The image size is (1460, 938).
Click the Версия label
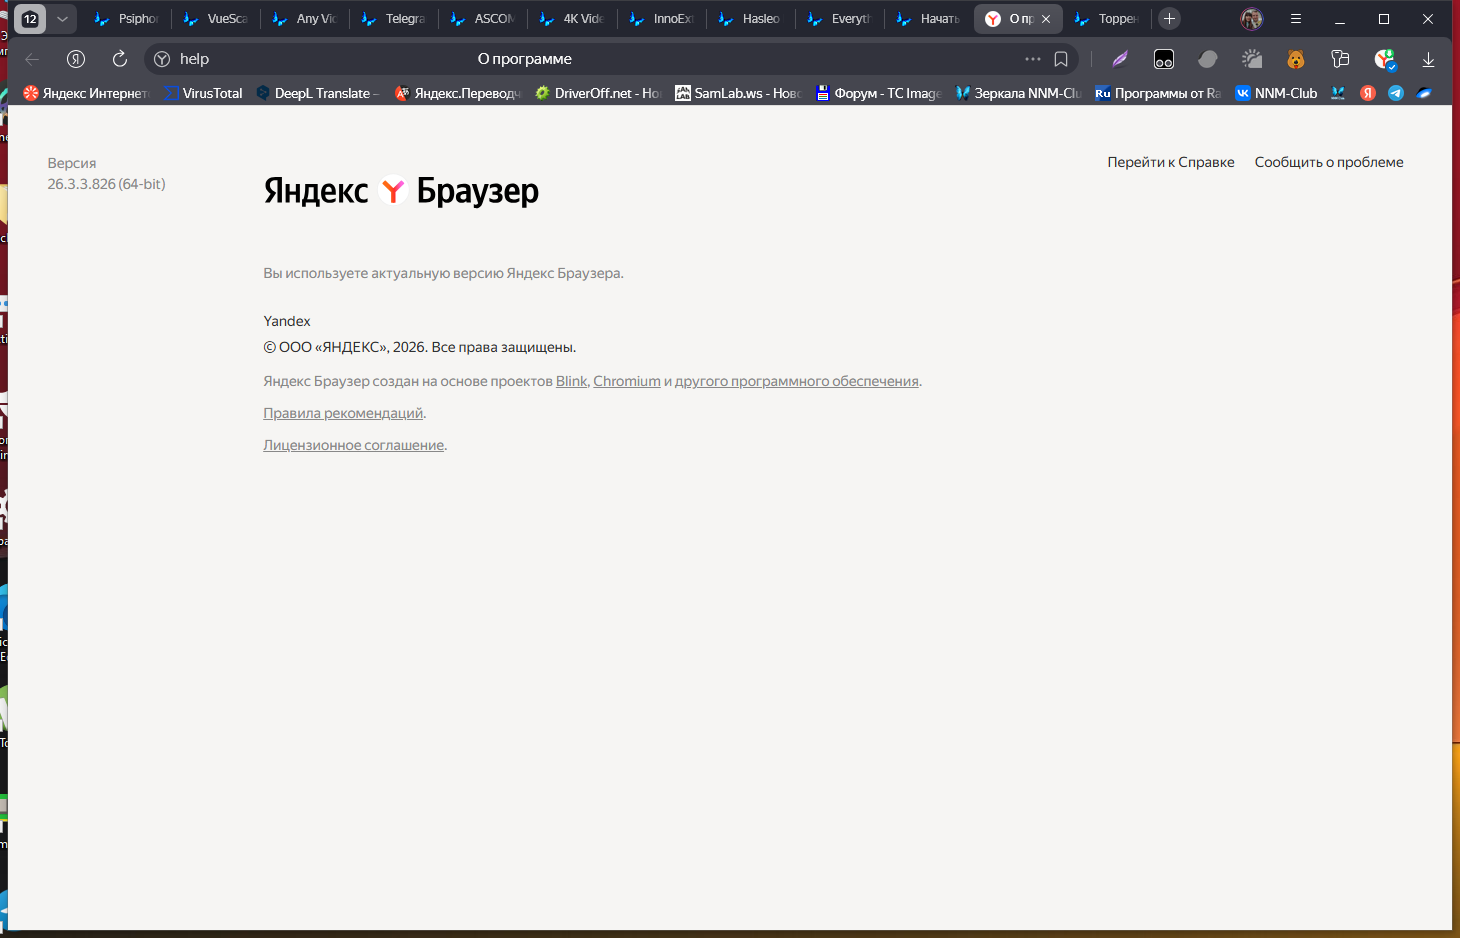pyautogui.click(x=72, y=163)
